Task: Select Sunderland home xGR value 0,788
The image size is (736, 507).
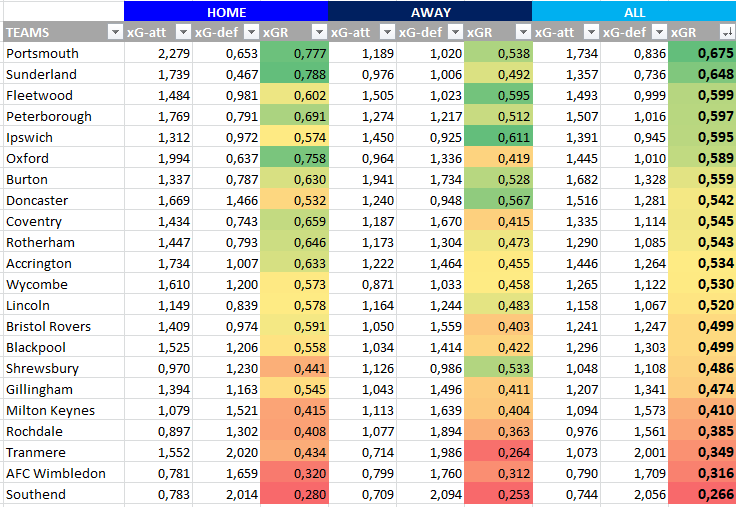Action: point(294,74)
